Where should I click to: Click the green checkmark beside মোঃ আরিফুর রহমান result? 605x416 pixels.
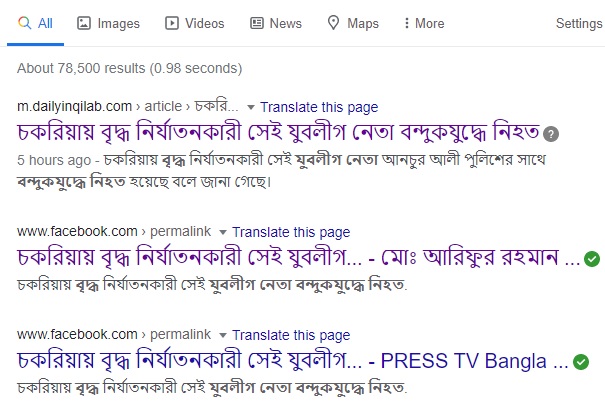coord(592,259)
